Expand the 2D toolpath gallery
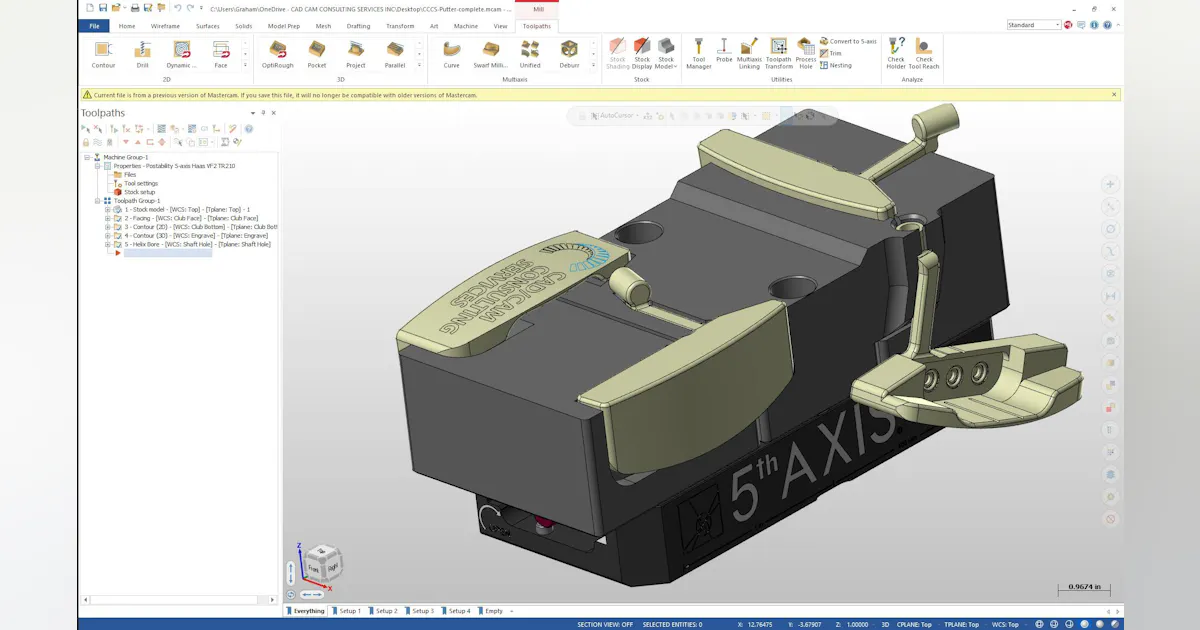This screenshot has height=630, width=1200. coord(245,66)
